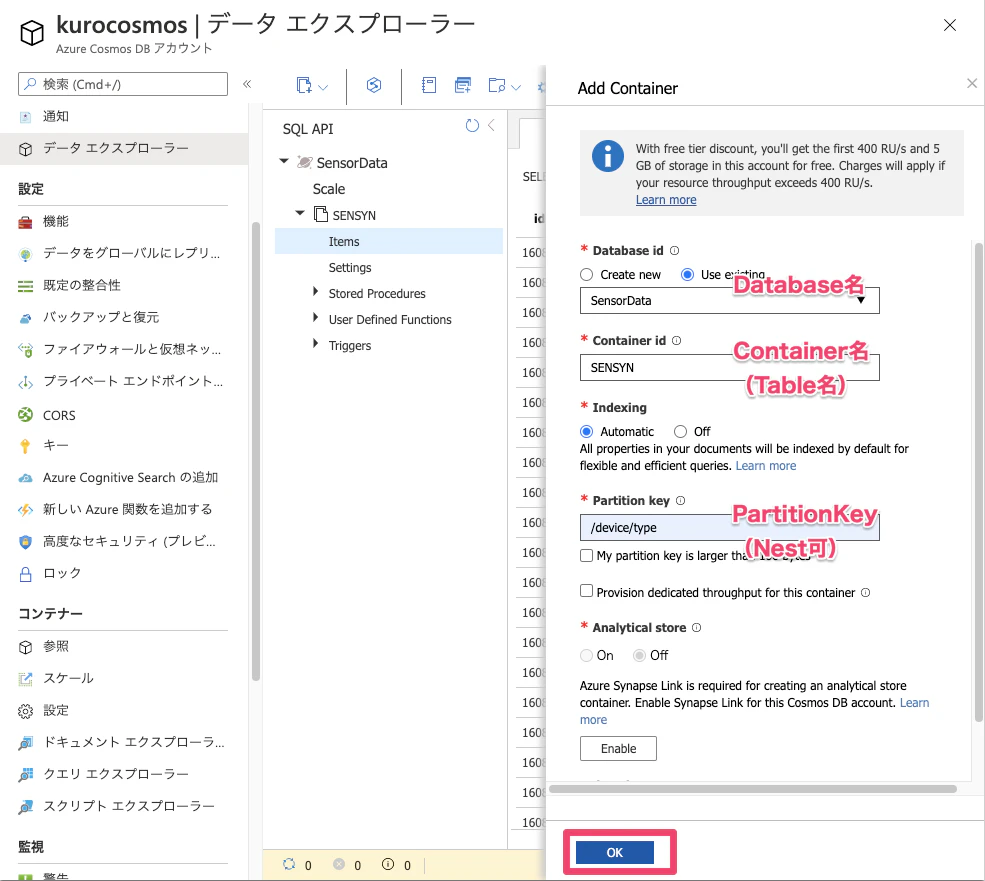
Task: Select Scale under SensorData
Action: coord(329,189)
